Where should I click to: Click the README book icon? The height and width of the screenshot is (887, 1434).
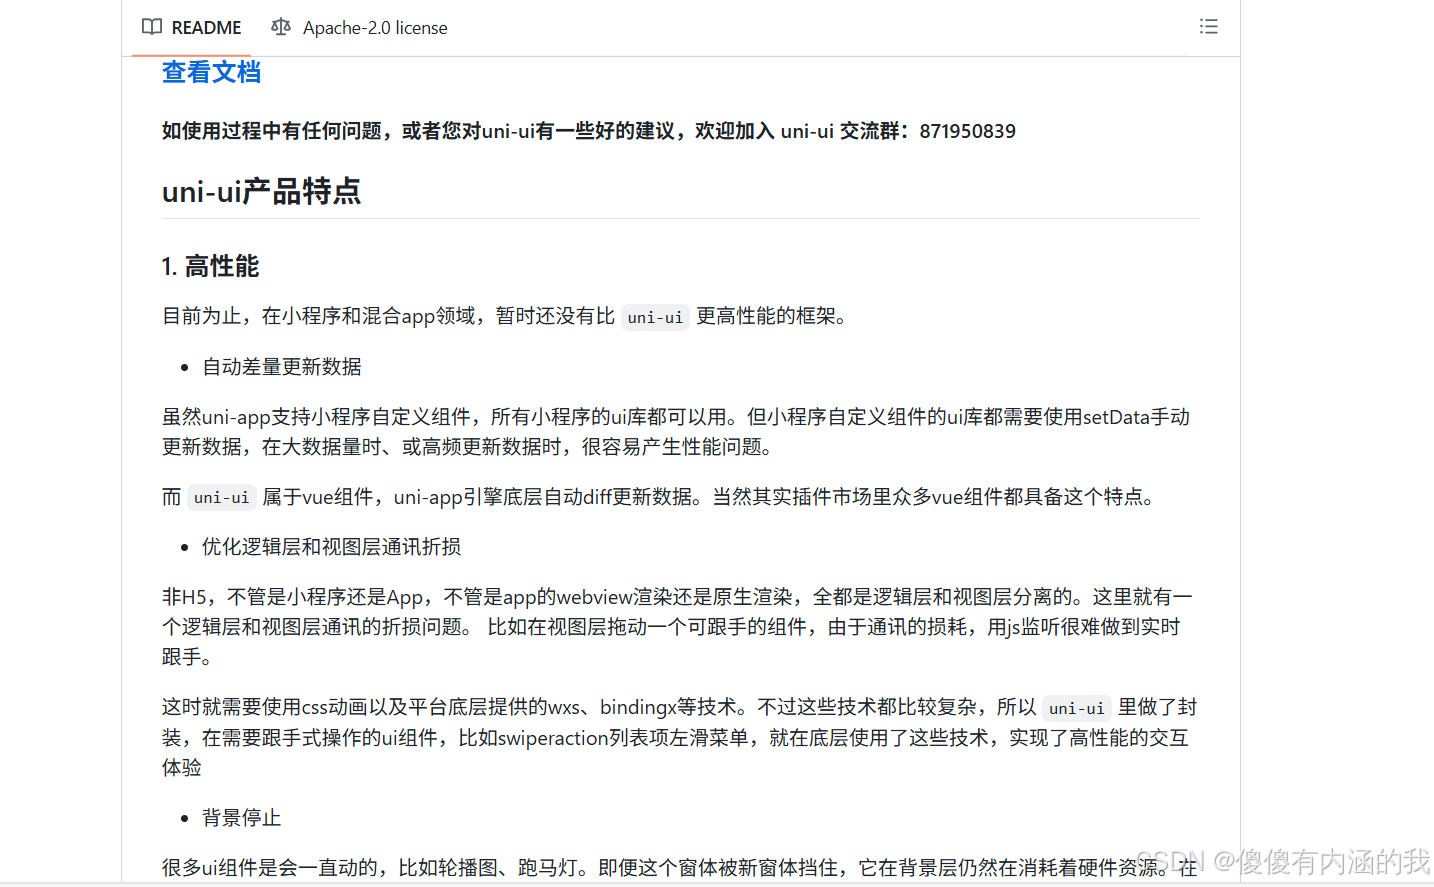click(152, 27)
